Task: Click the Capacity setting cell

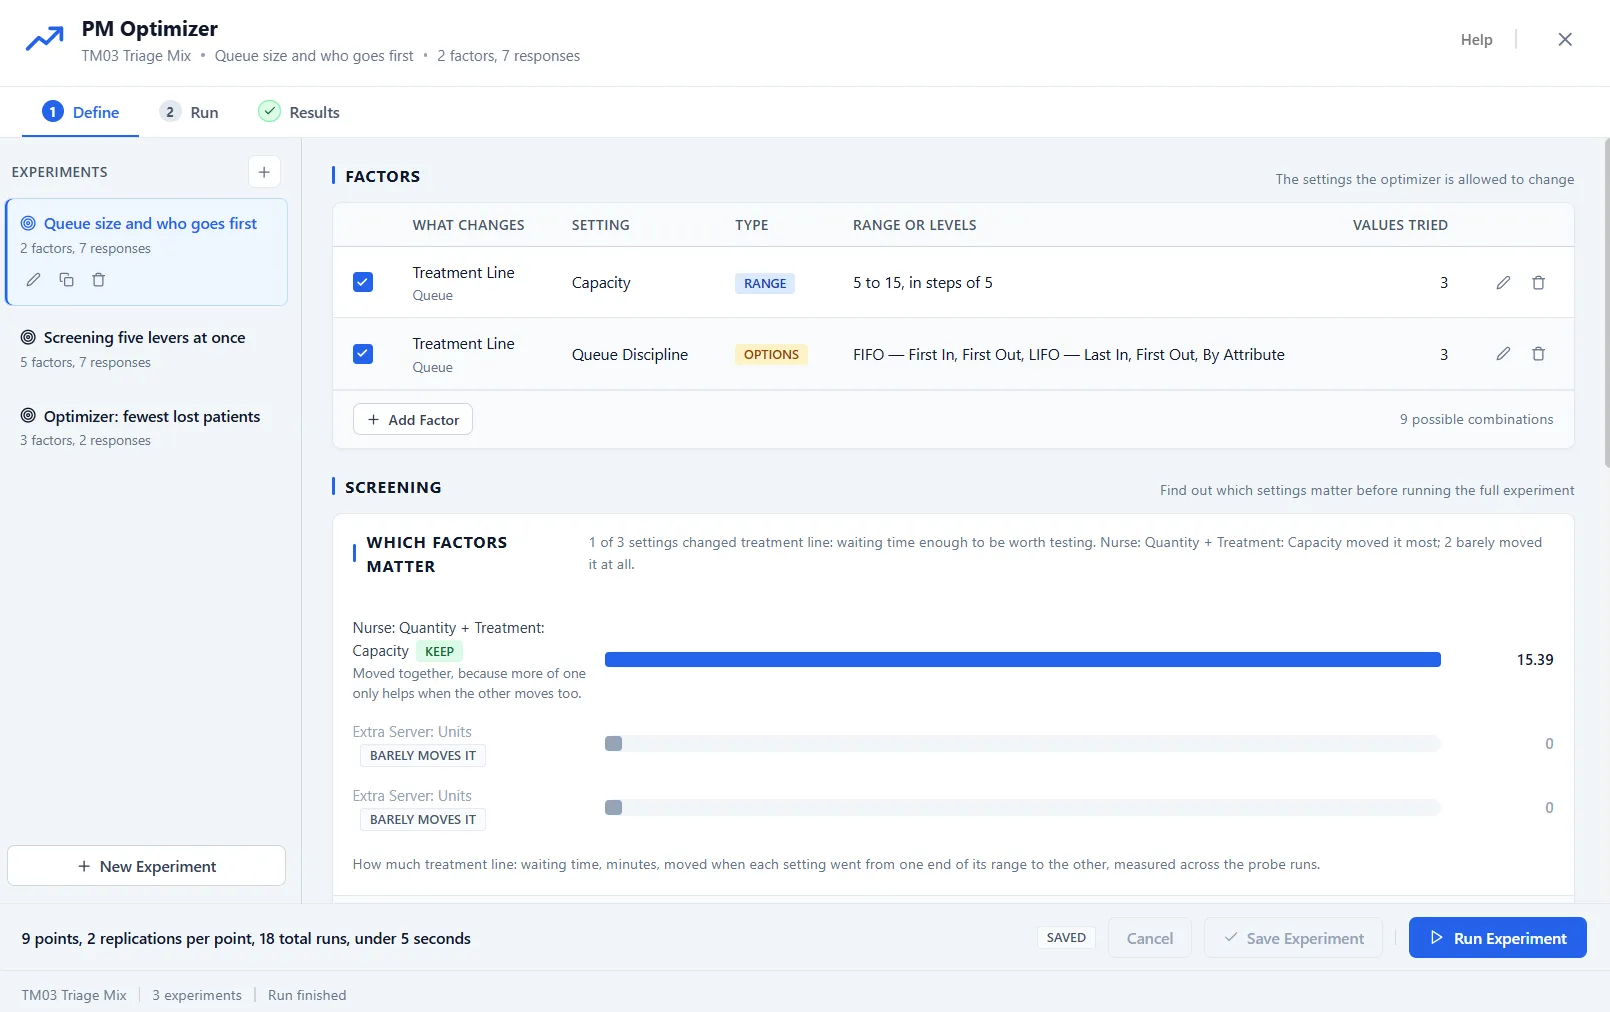Action: point(601,283)
